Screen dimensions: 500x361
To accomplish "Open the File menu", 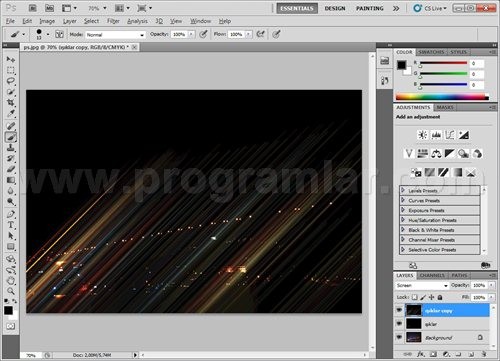I will click(x=10, y=21).
